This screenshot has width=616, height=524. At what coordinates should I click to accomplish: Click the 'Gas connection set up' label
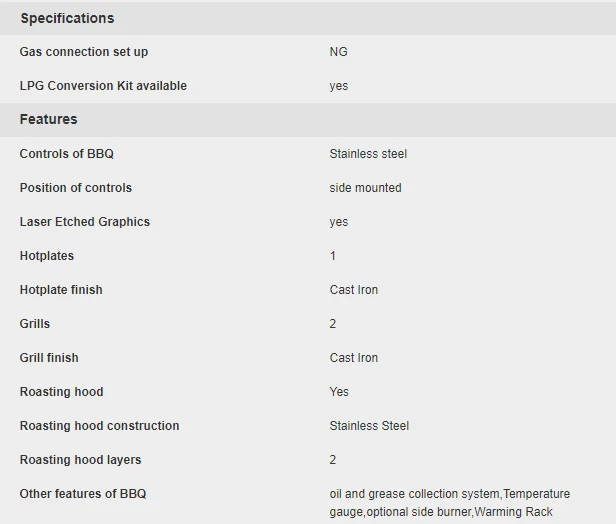(84, 52)
